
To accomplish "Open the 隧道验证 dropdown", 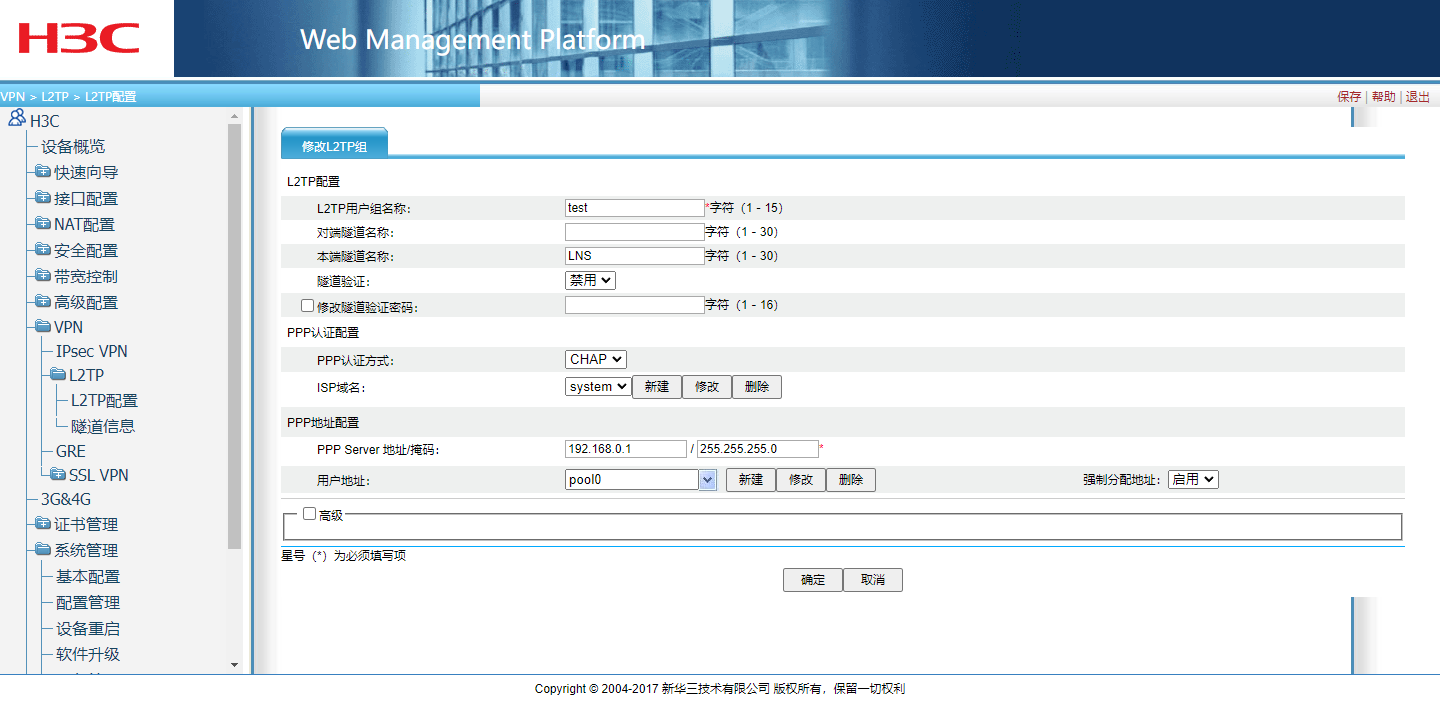I will point(590,281).
